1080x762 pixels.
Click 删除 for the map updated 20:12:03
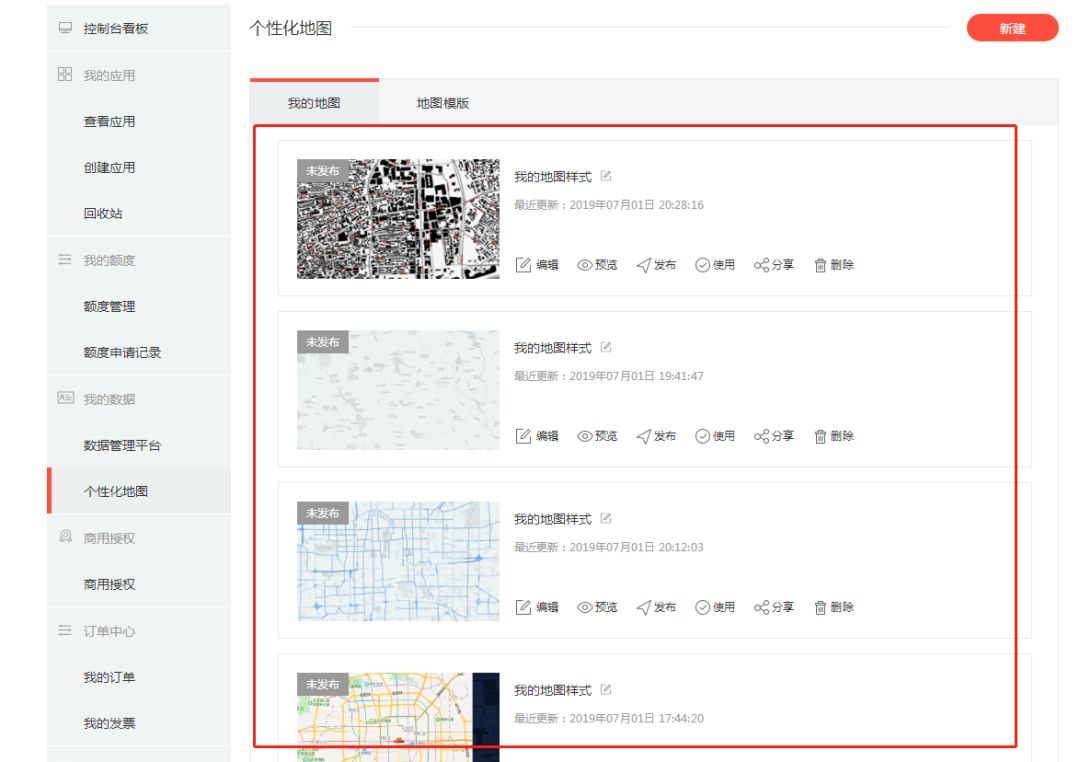834,607
